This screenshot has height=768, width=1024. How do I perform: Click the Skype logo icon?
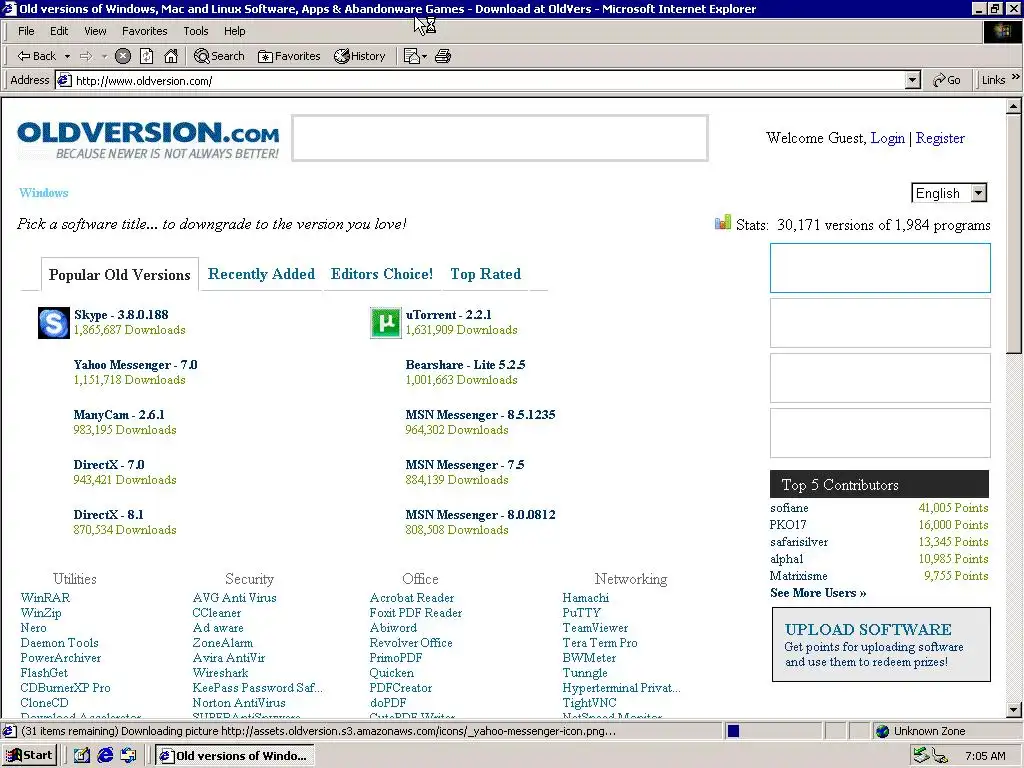[x=54, y=323]
